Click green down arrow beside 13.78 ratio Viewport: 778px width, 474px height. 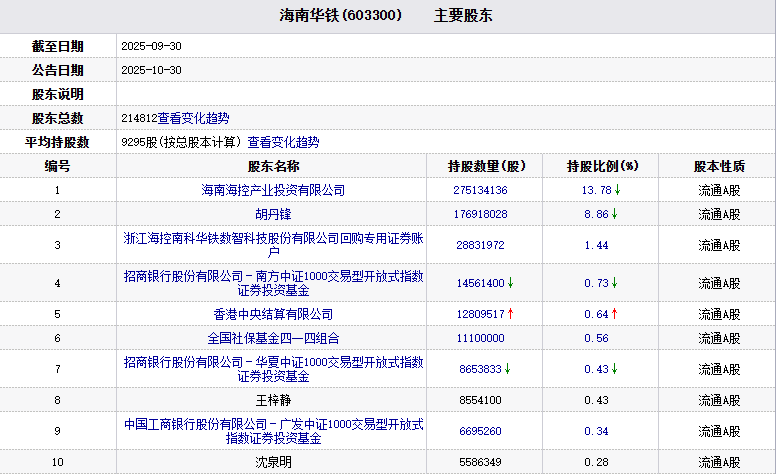click(617, 190)
